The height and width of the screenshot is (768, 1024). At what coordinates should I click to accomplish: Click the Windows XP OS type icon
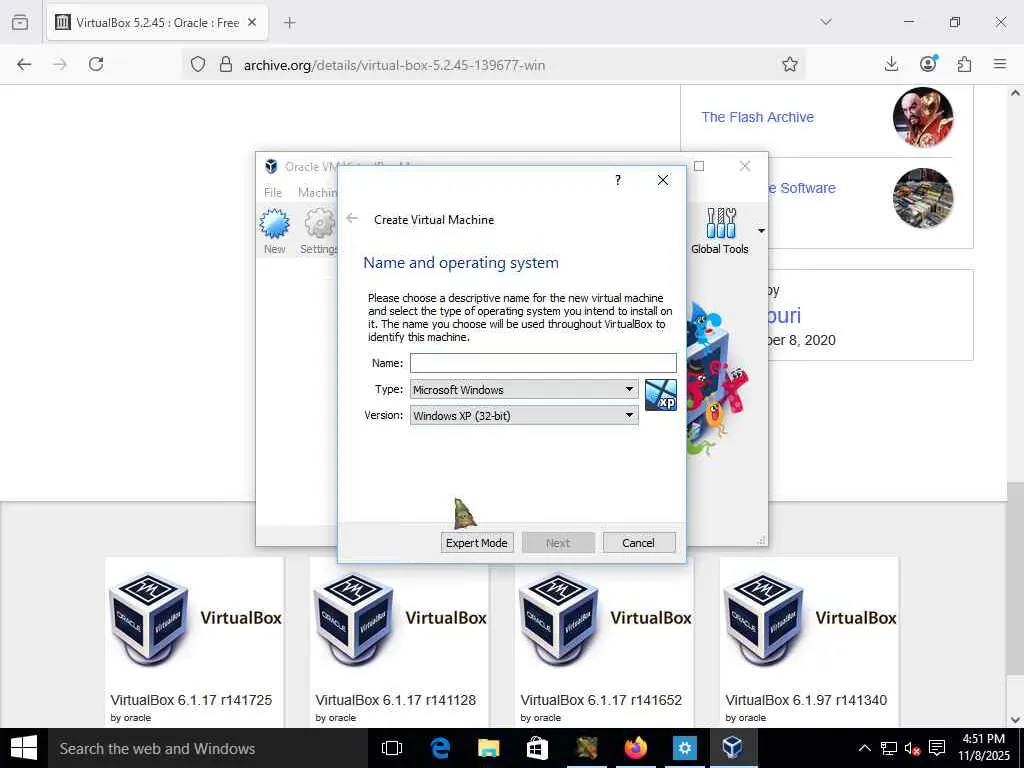pos(661,395)
